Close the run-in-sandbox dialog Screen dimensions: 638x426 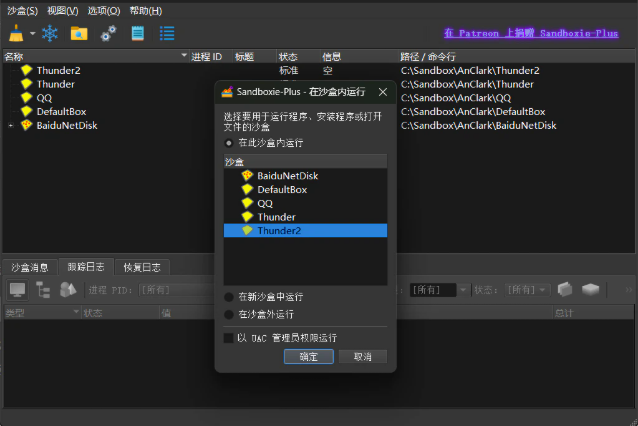pyautogui.click(x=383, y=92)
